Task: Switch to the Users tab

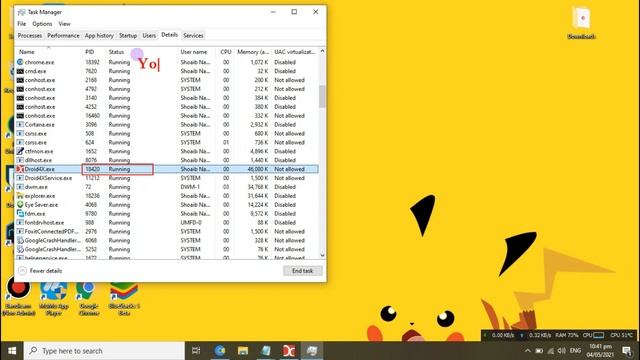Action: 149,36
